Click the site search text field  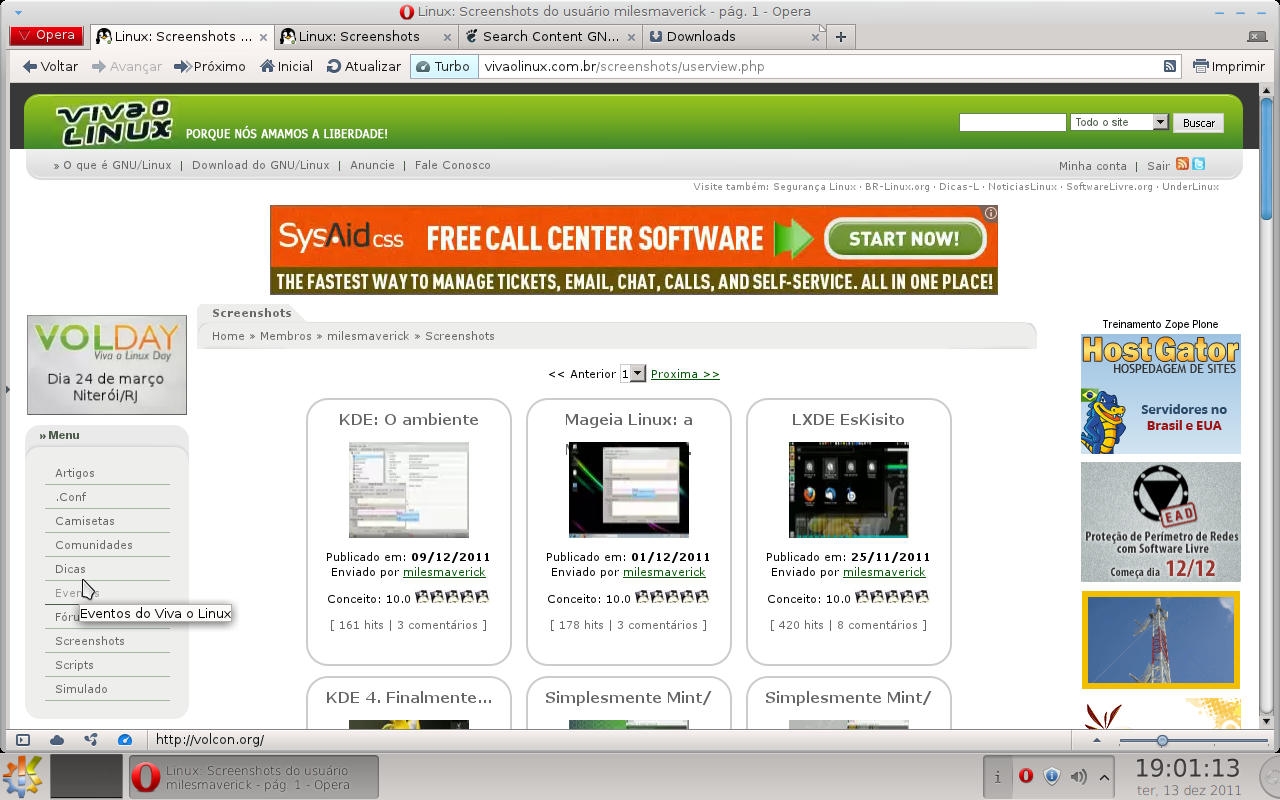[1012, 122]
